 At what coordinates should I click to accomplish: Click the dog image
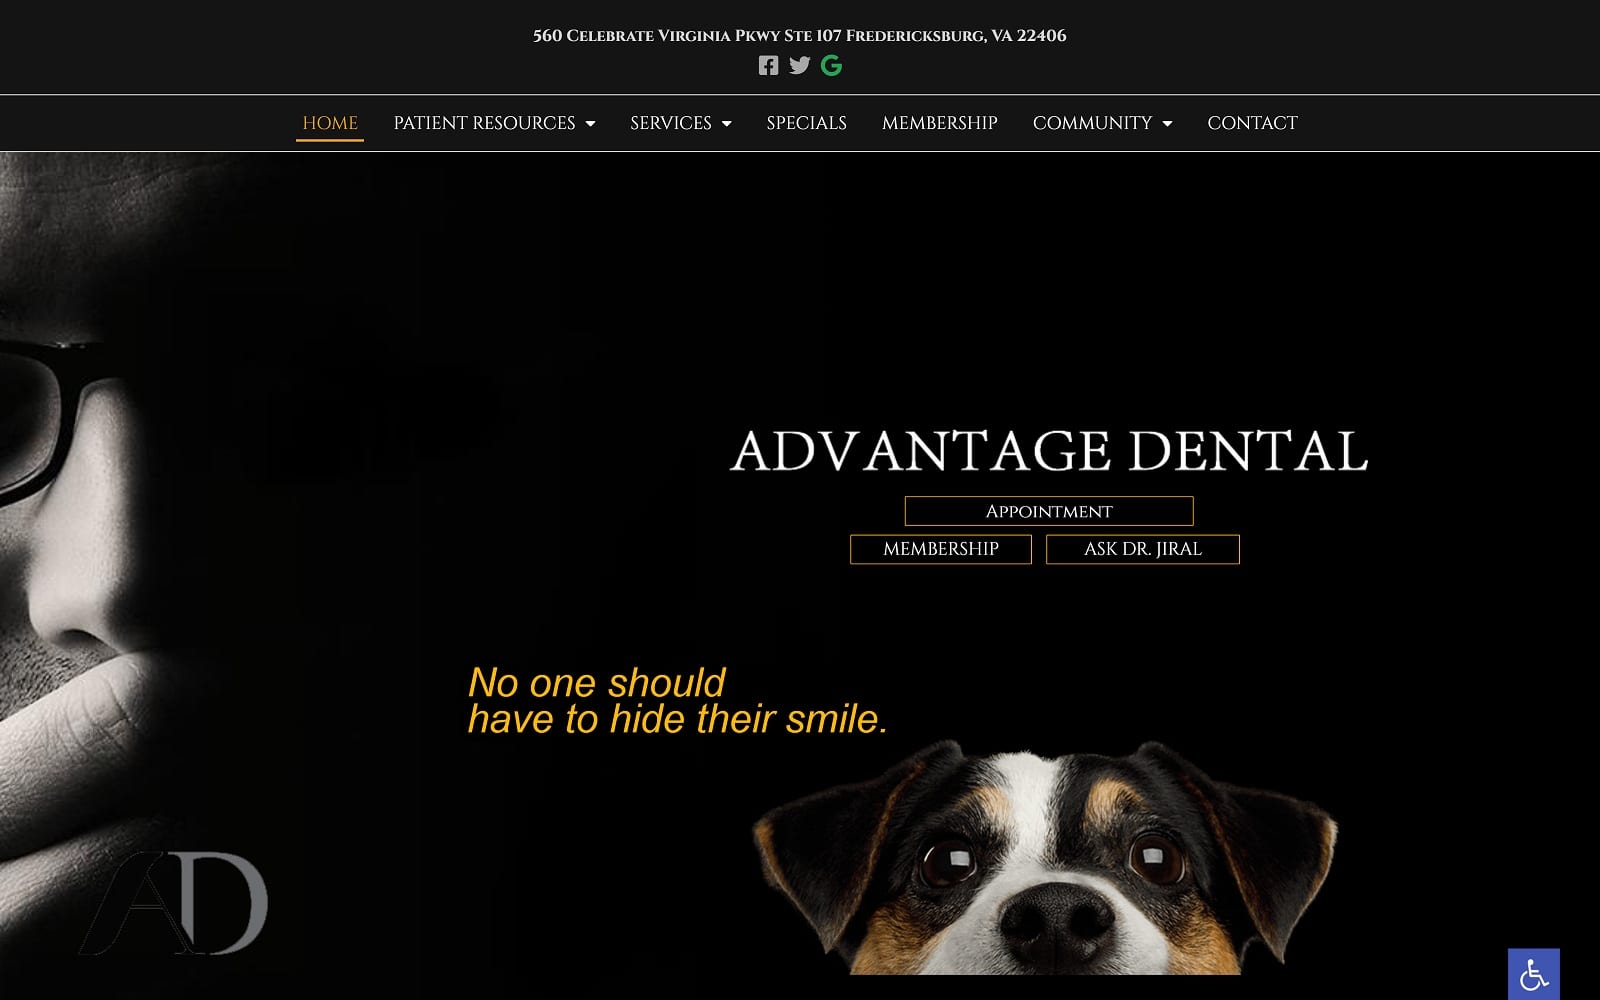(1045, 857)
